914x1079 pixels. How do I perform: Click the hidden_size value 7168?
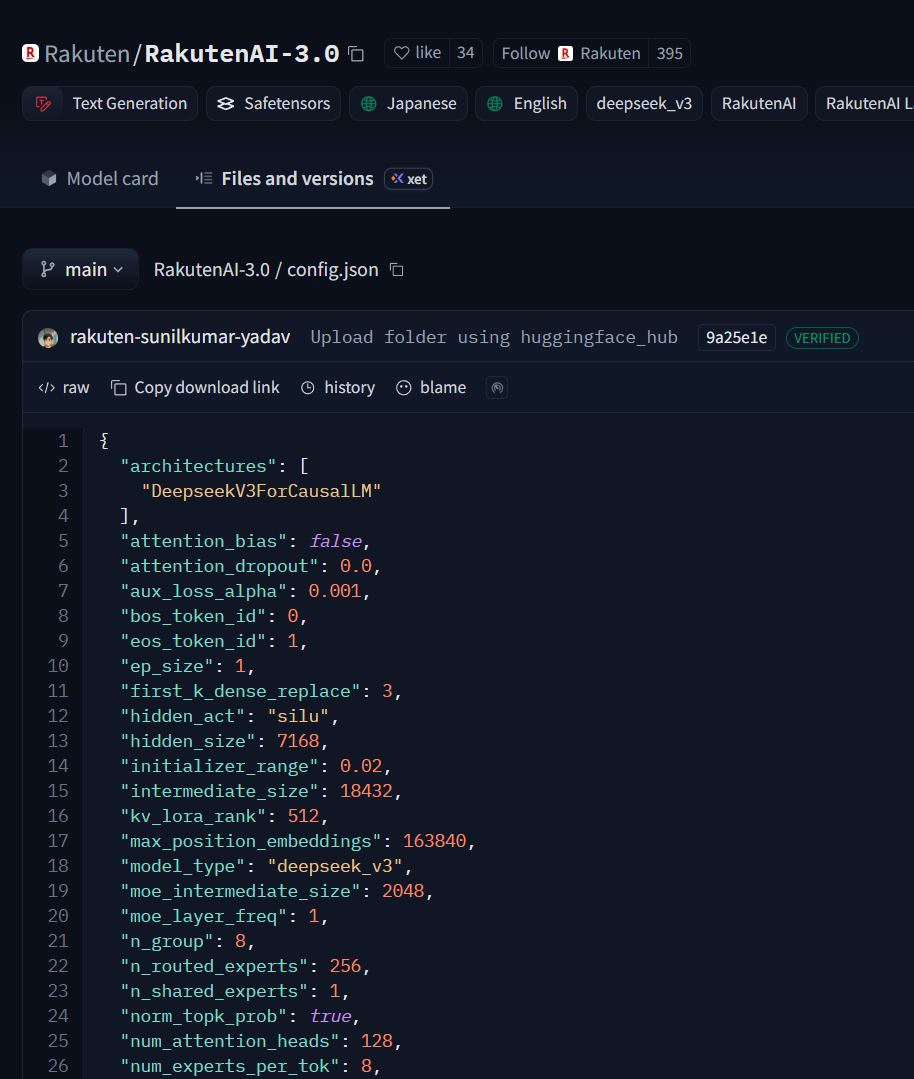(x=298, y=741)
